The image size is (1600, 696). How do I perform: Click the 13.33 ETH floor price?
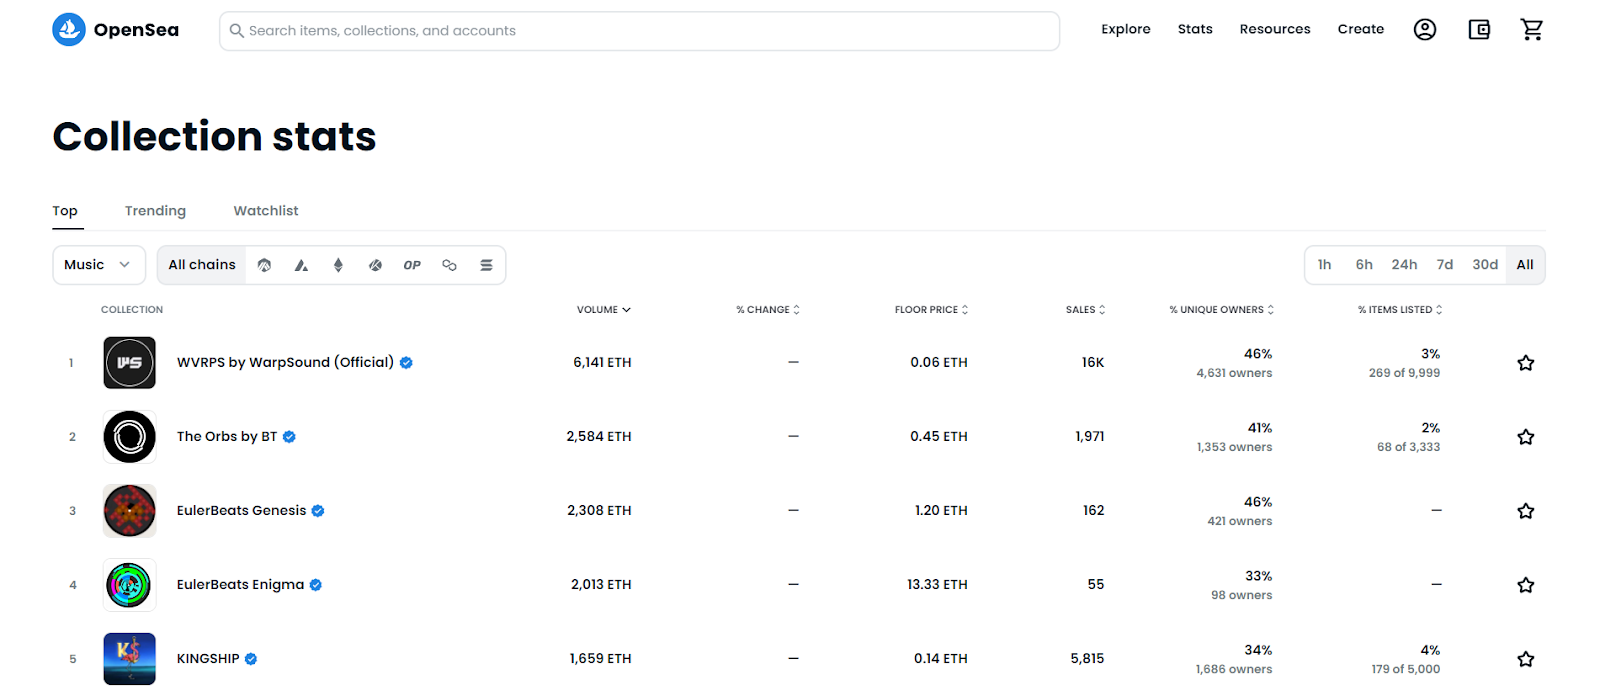click(x=937, y=585)
